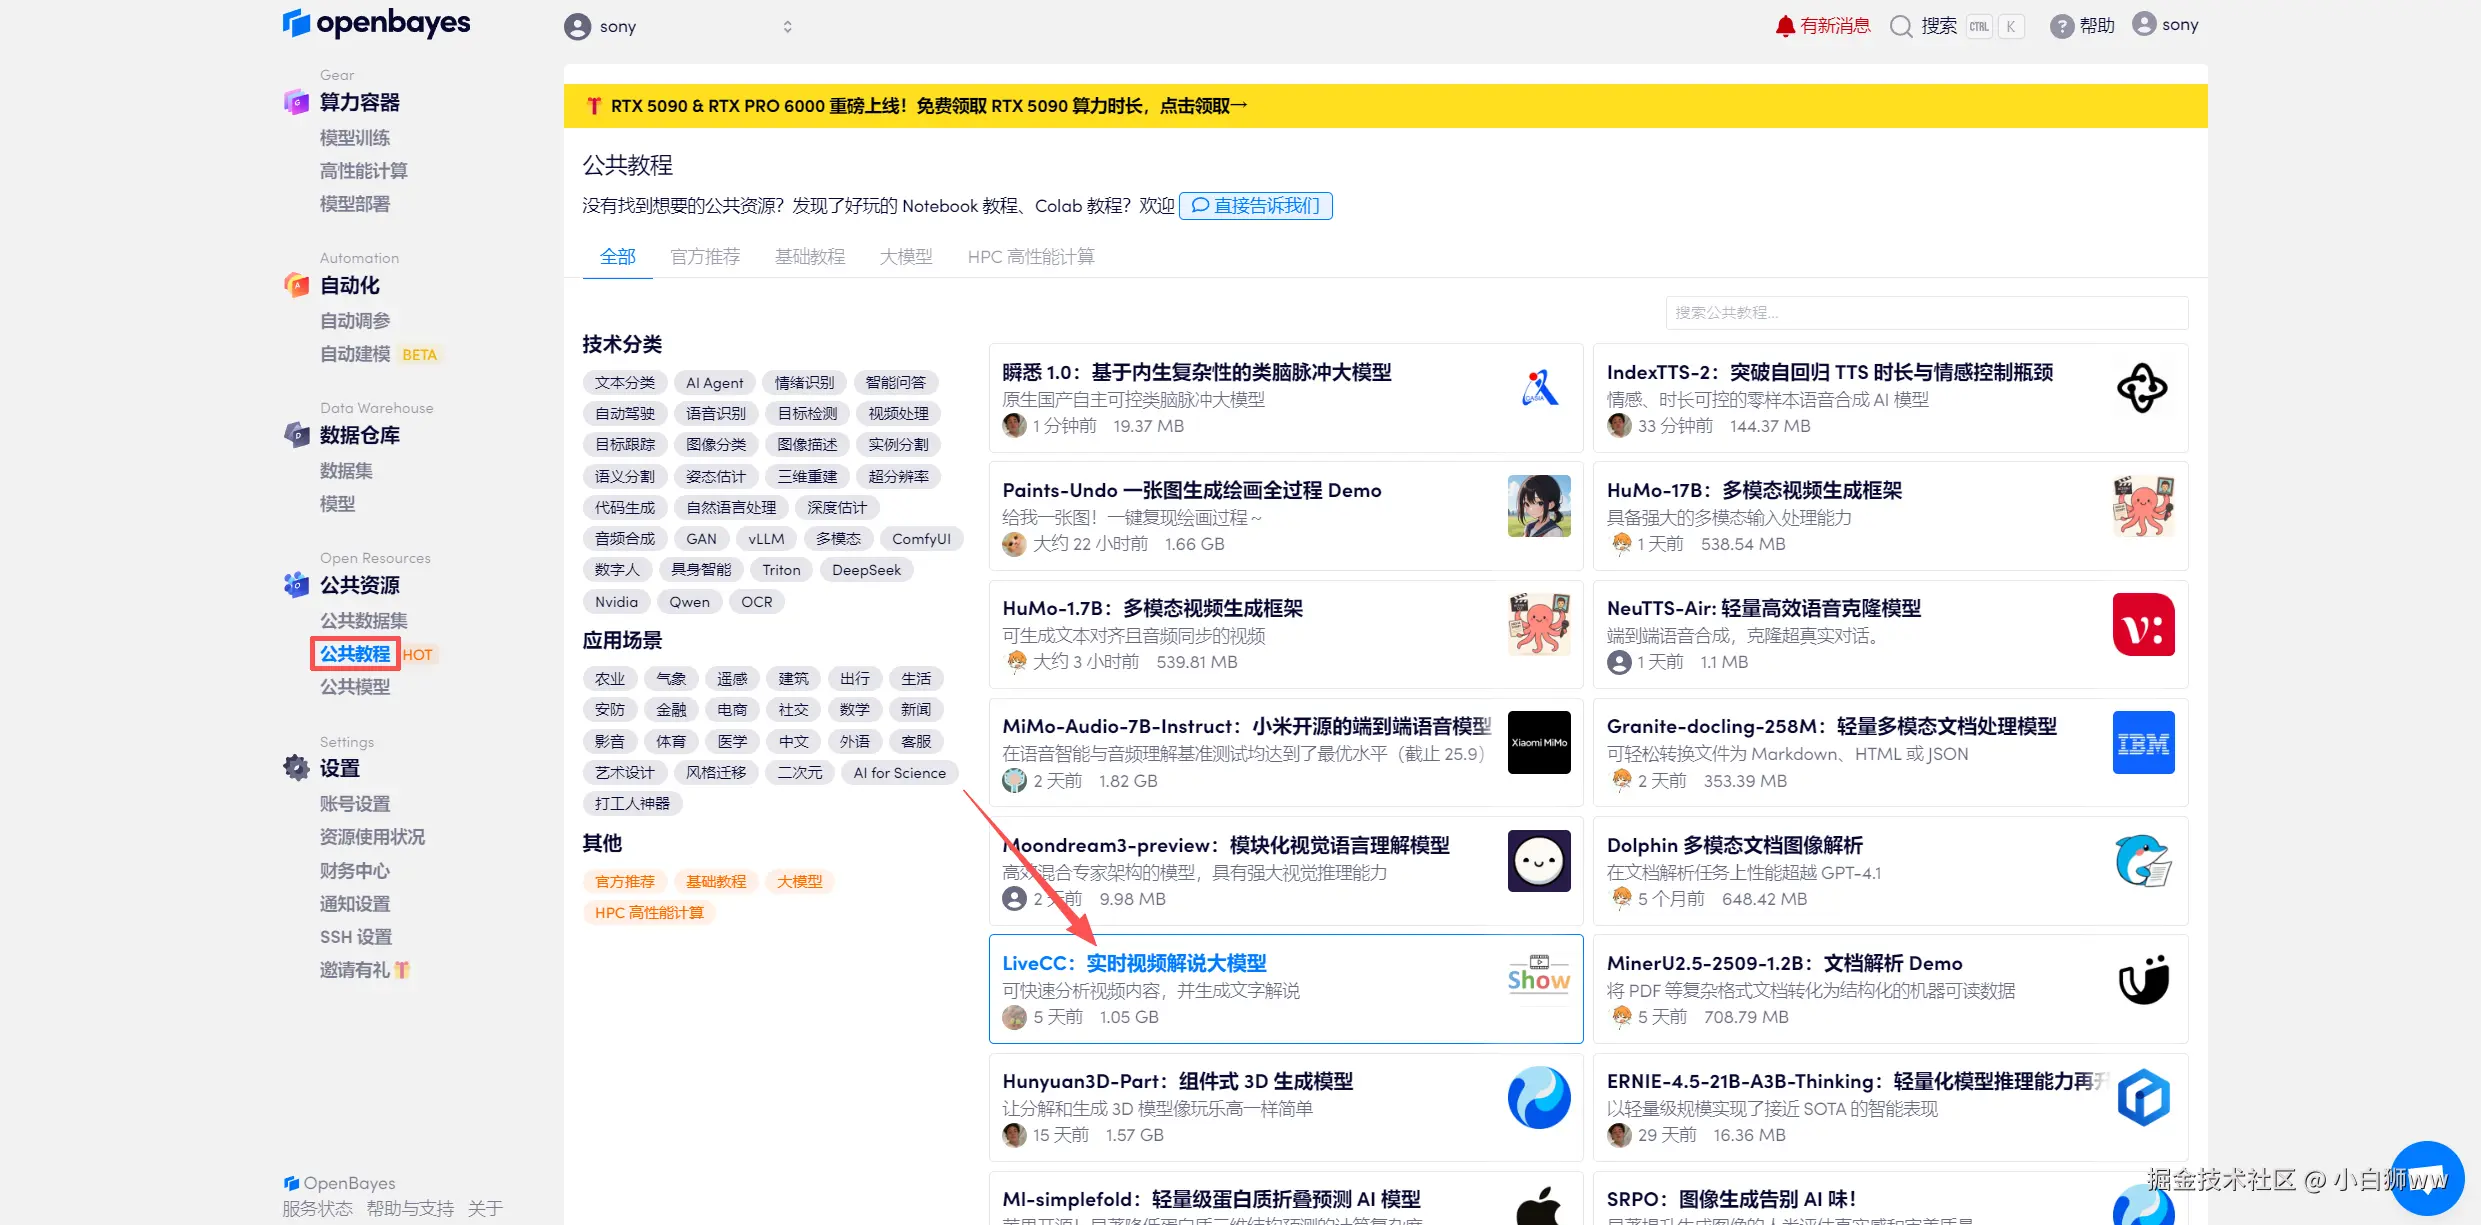Click the Data Warehouse sidebar icon
This screenshot has height=1225, width=2481.
296,435
